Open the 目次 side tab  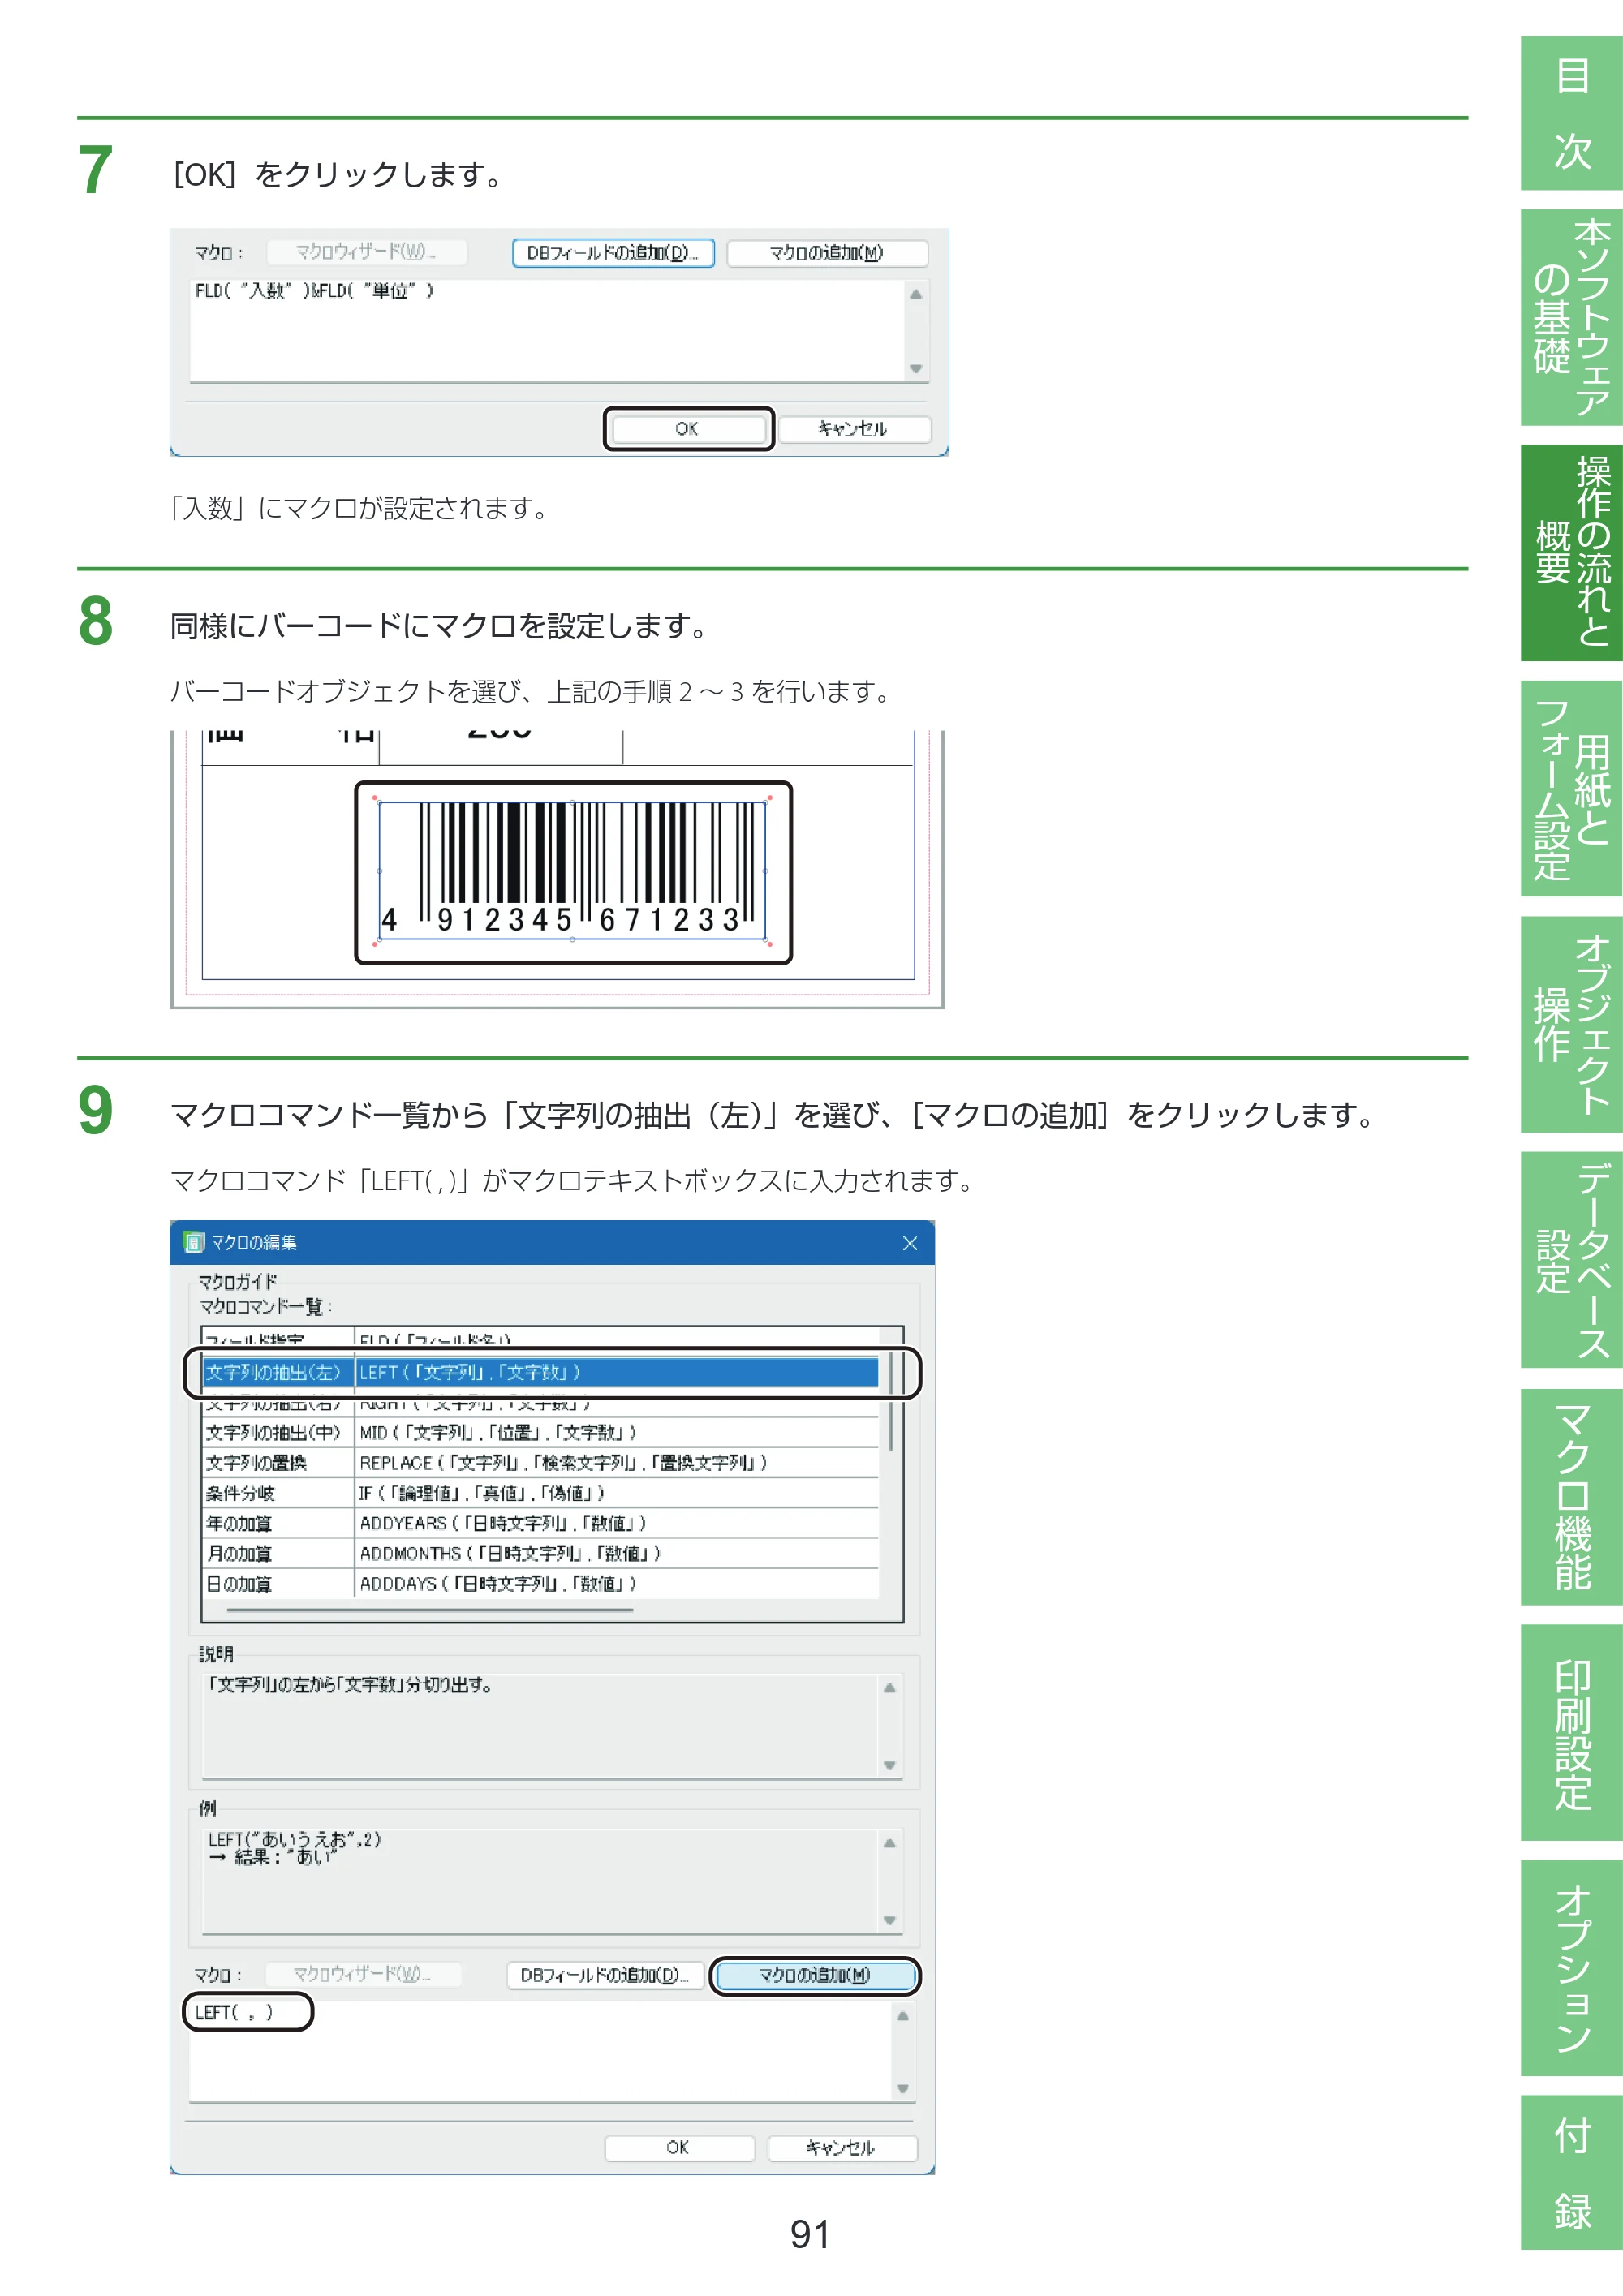pos(1571,113)
